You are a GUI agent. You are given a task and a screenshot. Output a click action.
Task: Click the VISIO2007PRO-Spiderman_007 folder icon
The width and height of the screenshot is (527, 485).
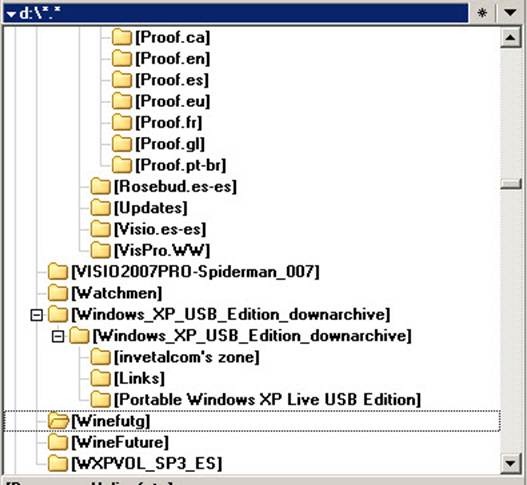[57, 272]
